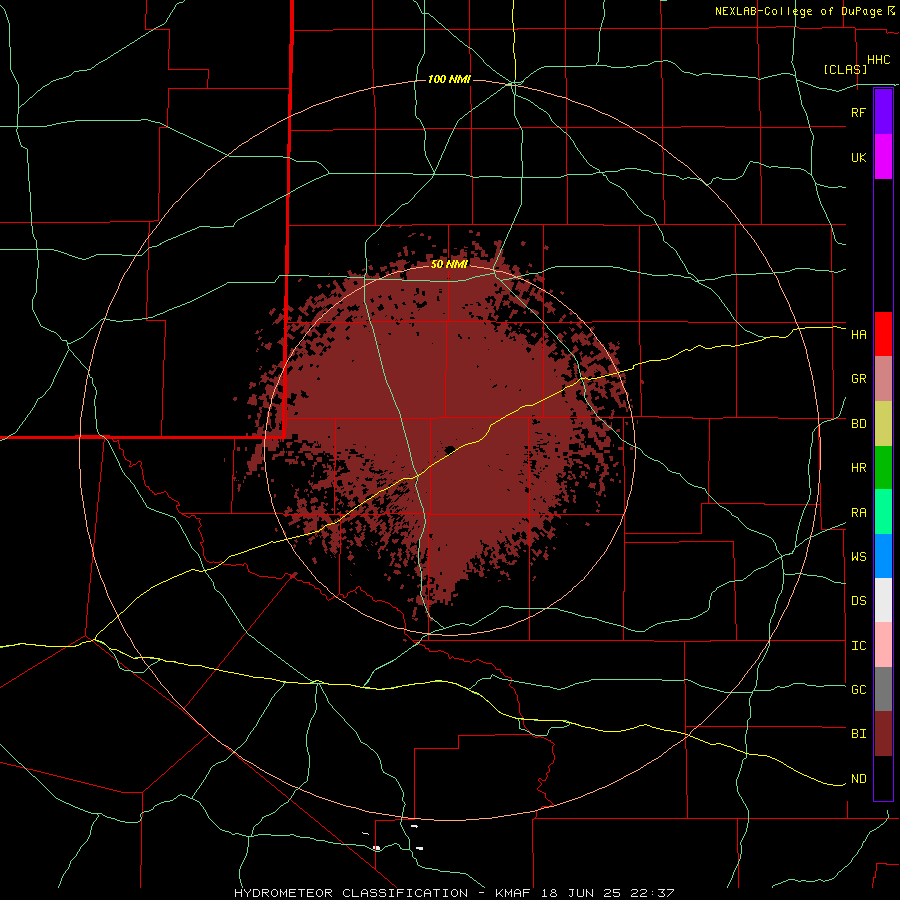Image resolution: width=900 pixels, height=900 pixels.
Task: Click the HHC product label
Action: [x=879, y=60]
